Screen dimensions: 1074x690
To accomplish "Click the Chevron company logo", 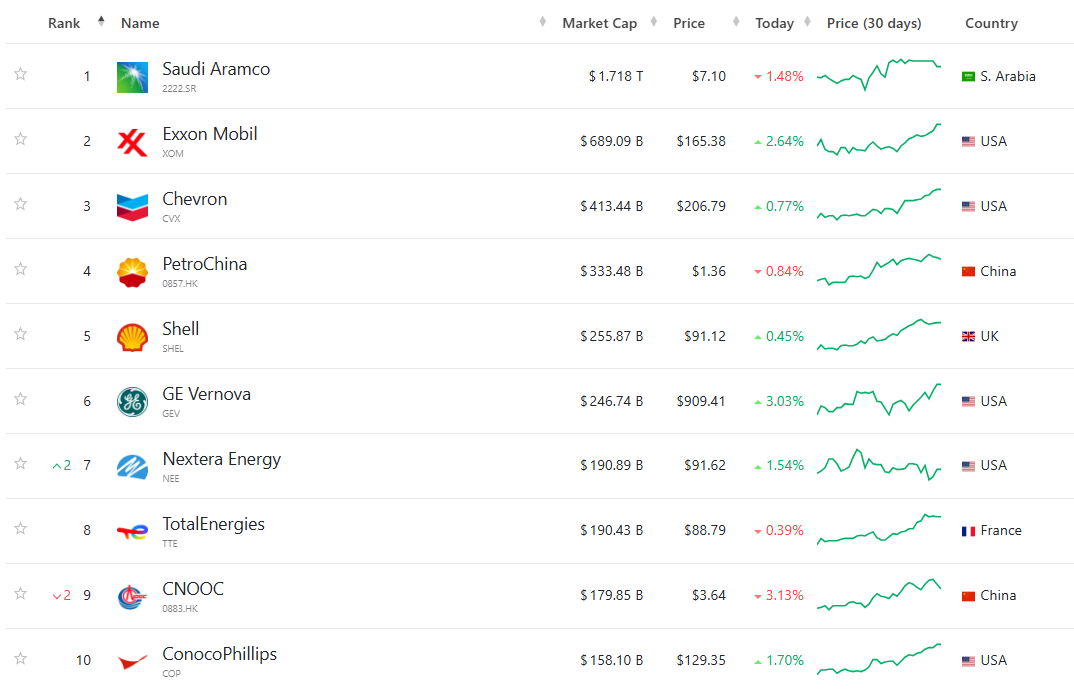I will tap(132, 207).
